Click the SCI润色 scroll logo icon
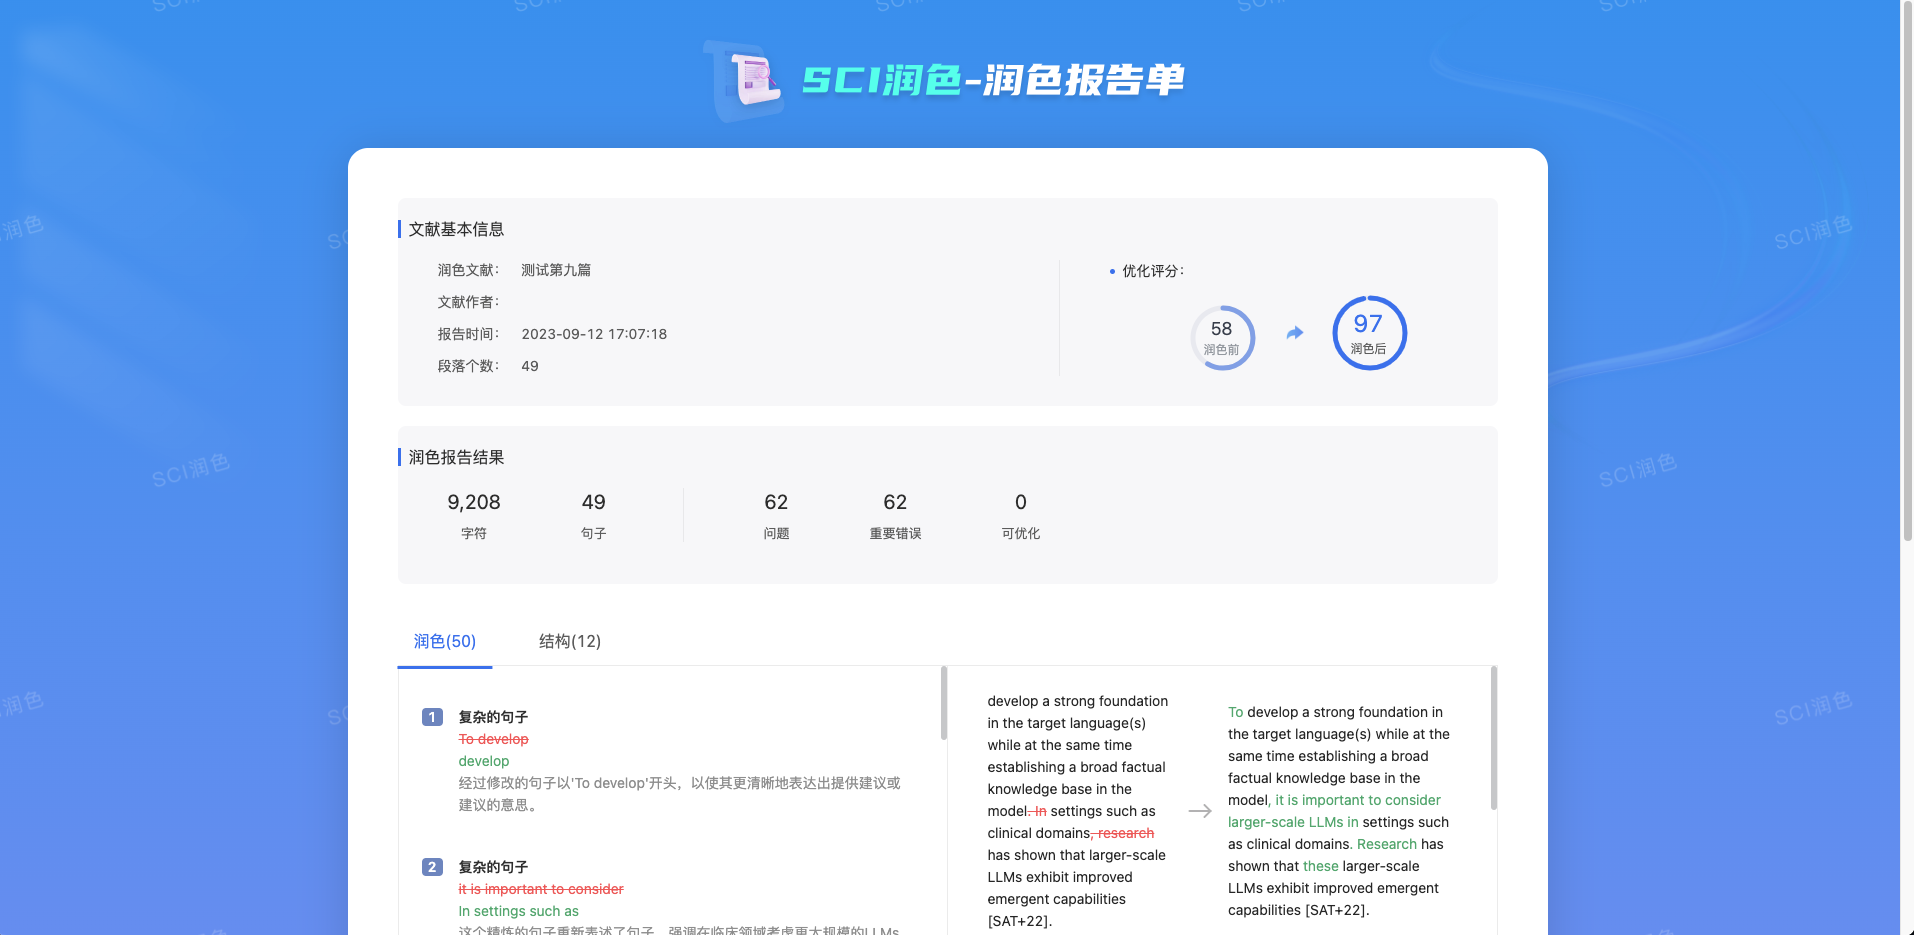1914x935 pixels. click(748, 79)
